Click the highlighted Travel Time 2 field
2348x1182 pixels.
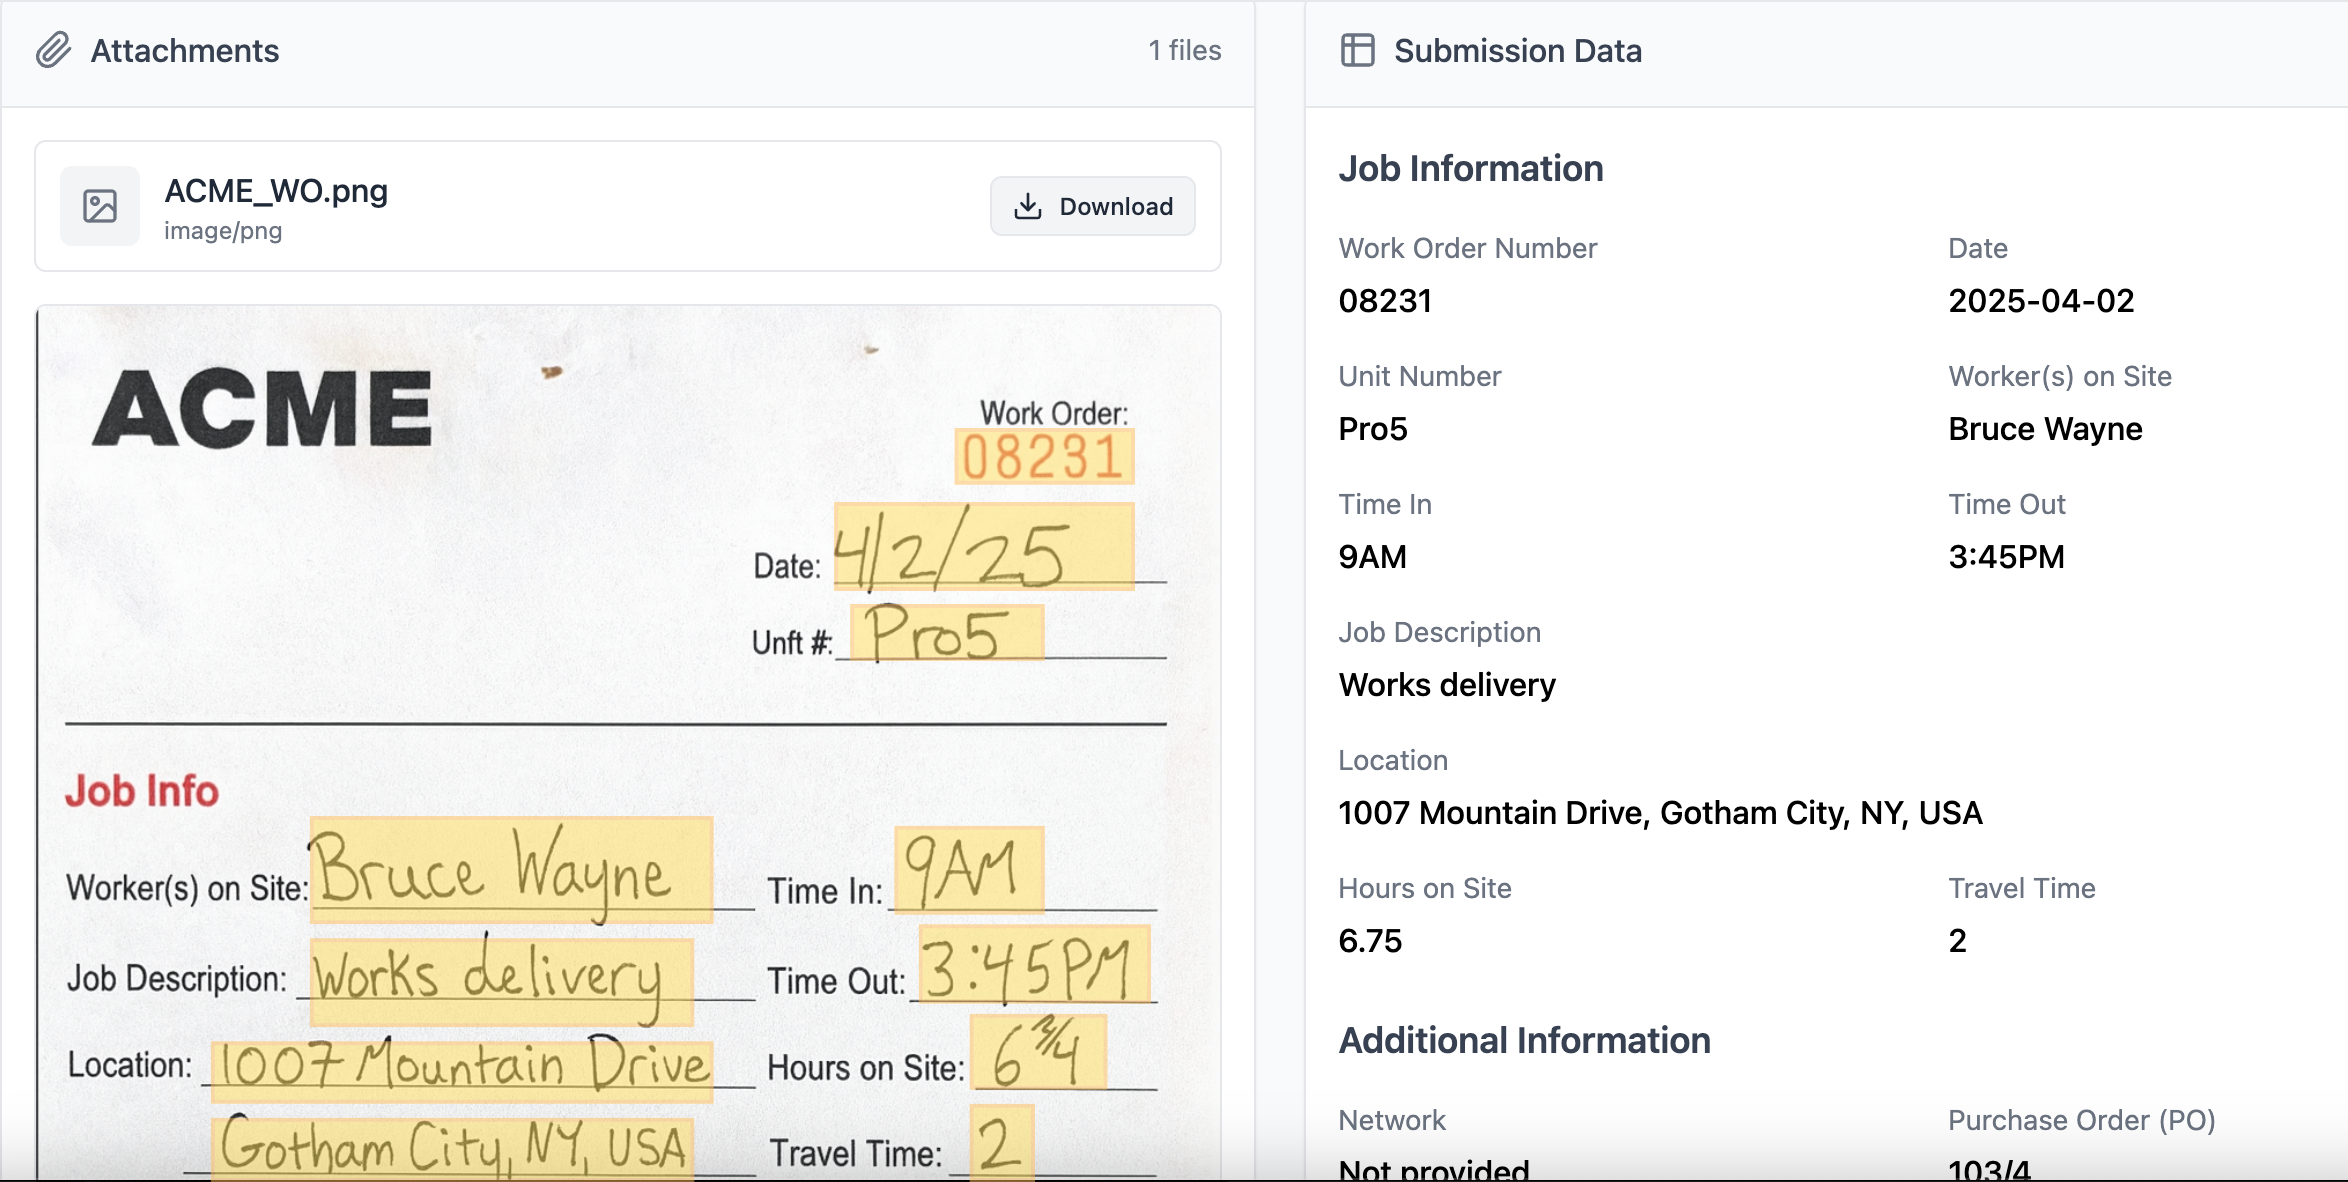pyautogui.click(x=1001, y=1142)
